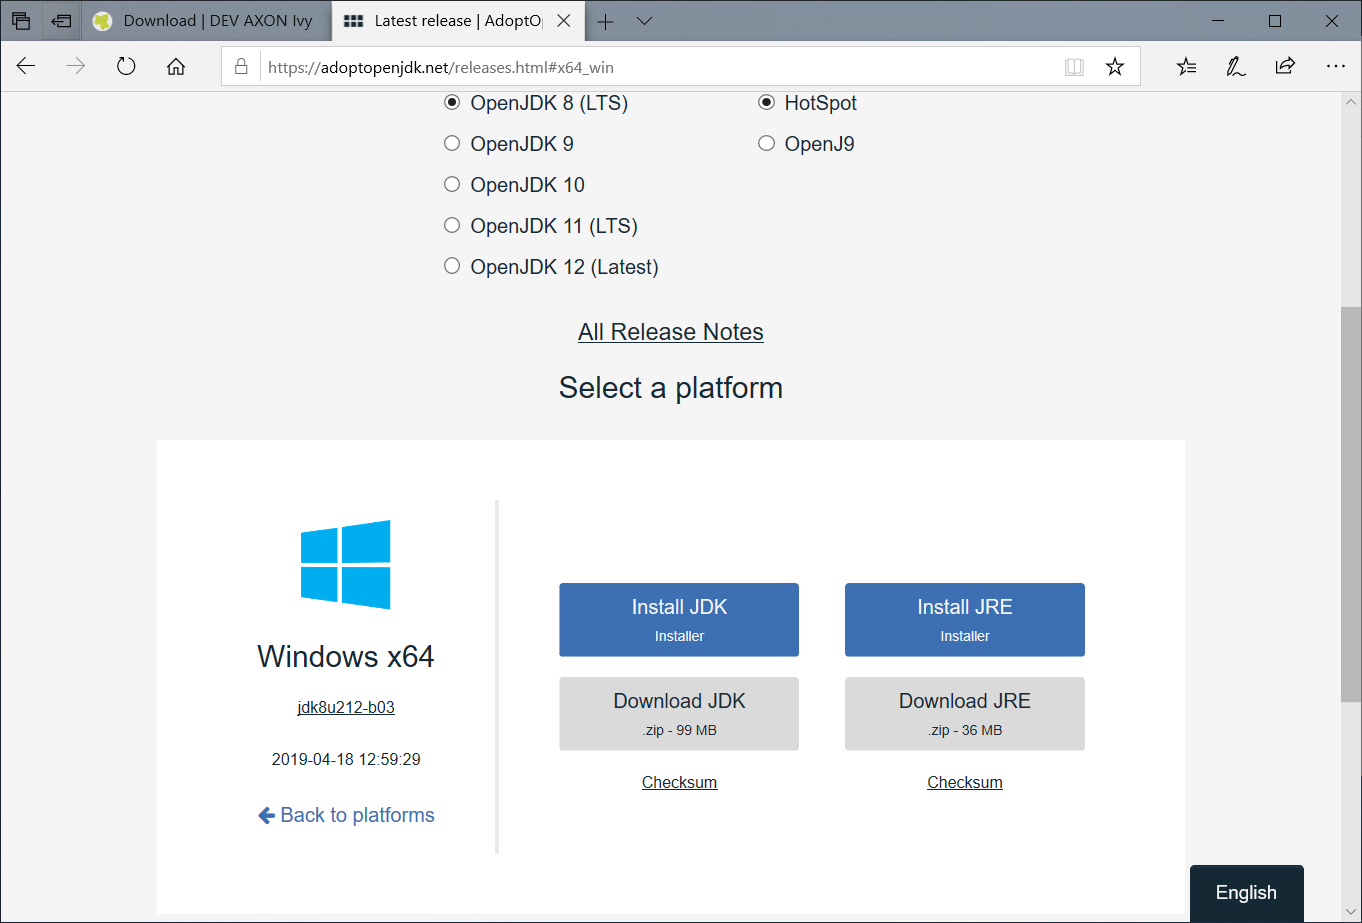Open English language selector
Screen dimensions: 1362x923
(x=1246, y=893)
